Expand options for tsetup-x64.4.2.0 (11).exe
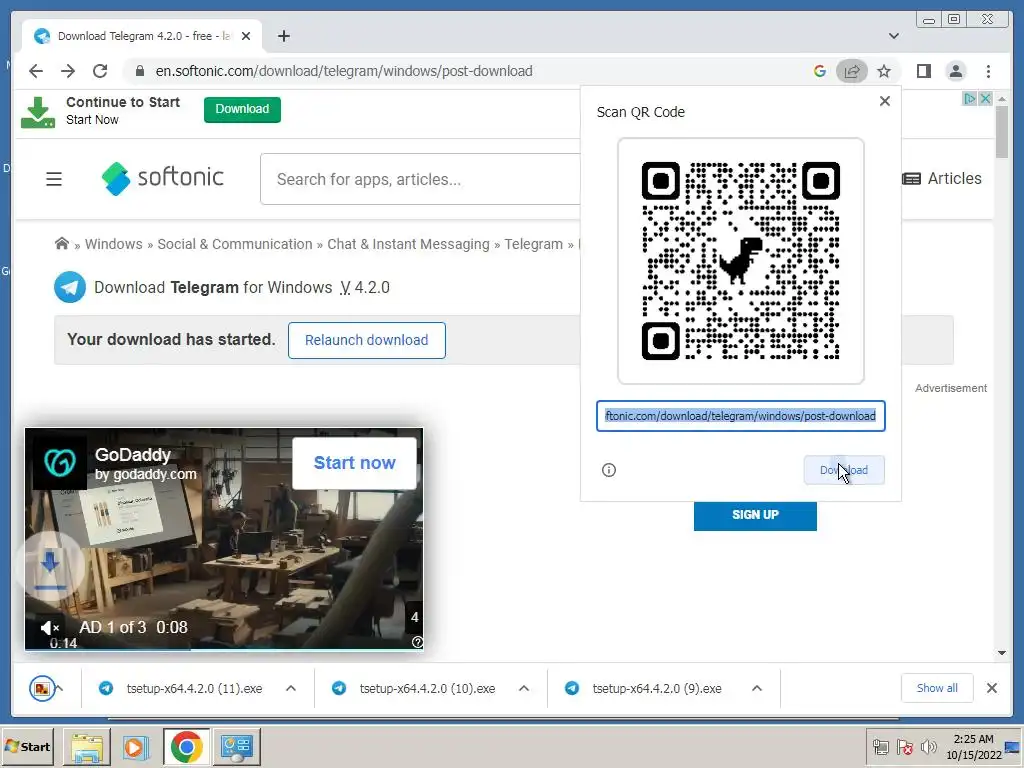The image size is (1024, 768). click(291, 688)
